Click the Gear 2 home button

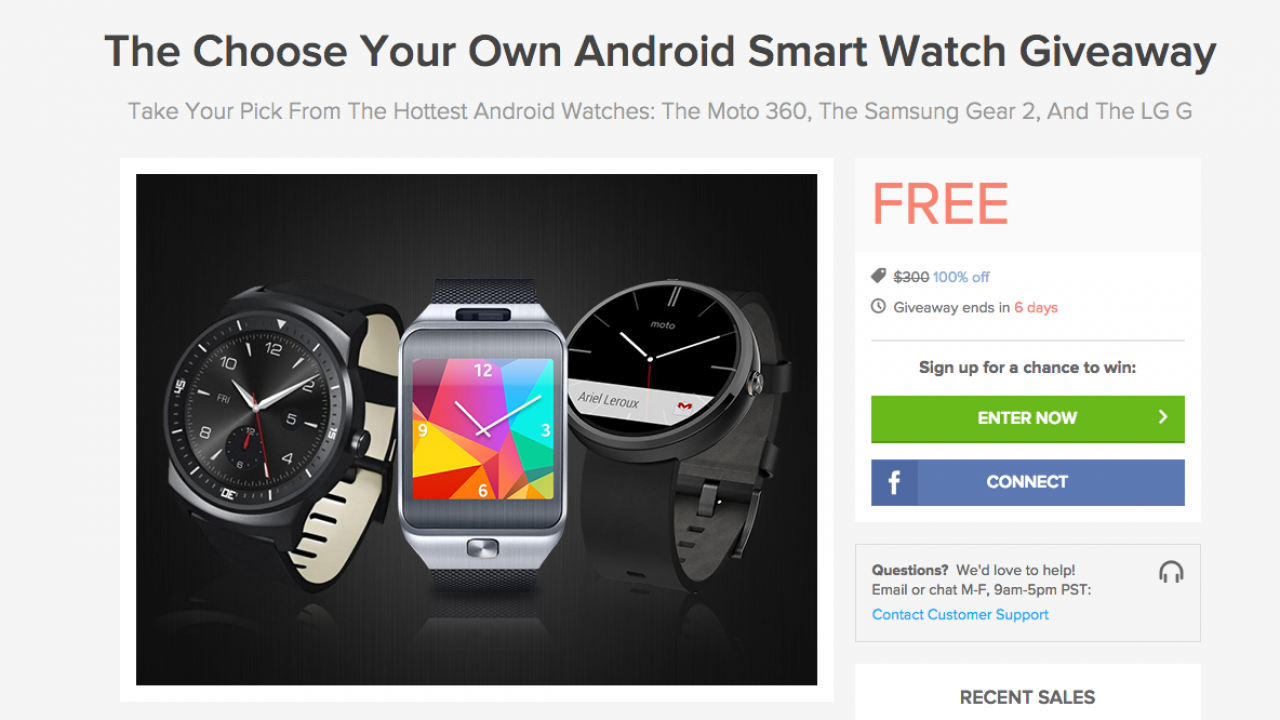pos(483,548)
